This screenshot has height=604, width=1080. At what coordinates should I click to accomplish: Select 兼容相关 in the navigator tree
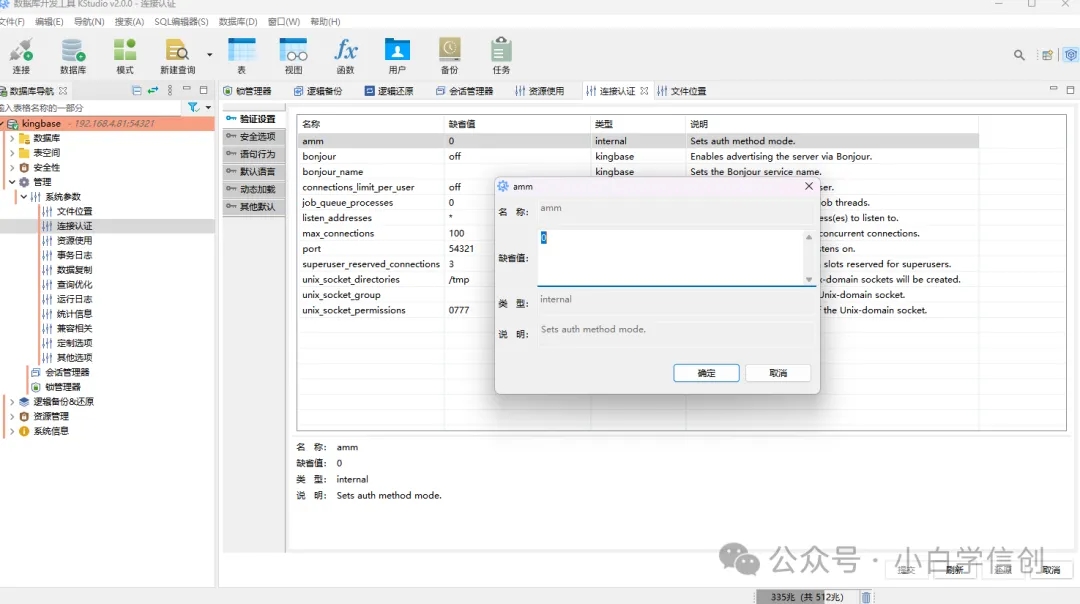(74, 329)
